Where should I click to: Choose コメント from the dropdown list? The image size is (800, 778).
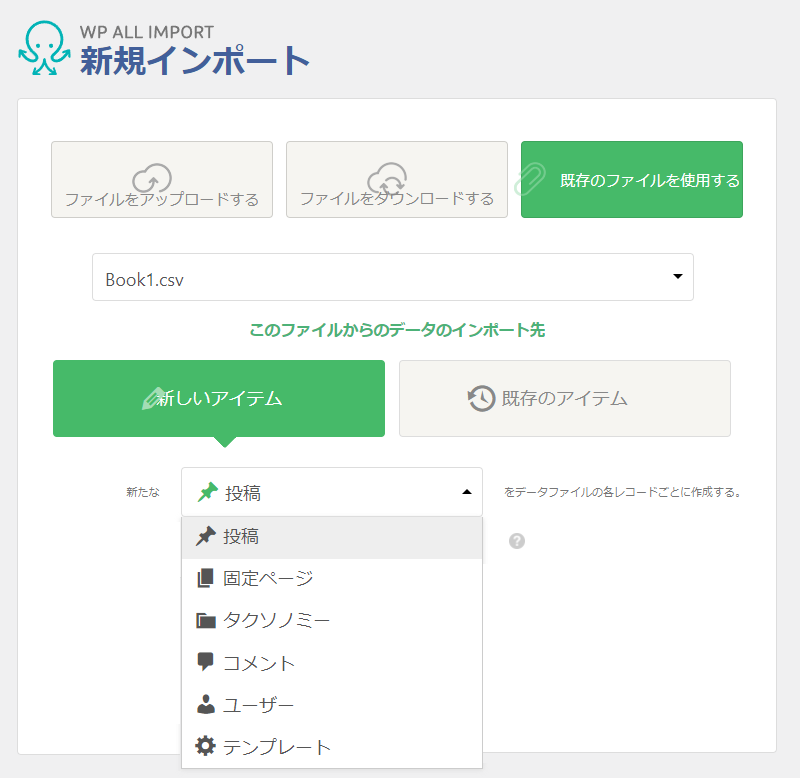pos(332,663)
